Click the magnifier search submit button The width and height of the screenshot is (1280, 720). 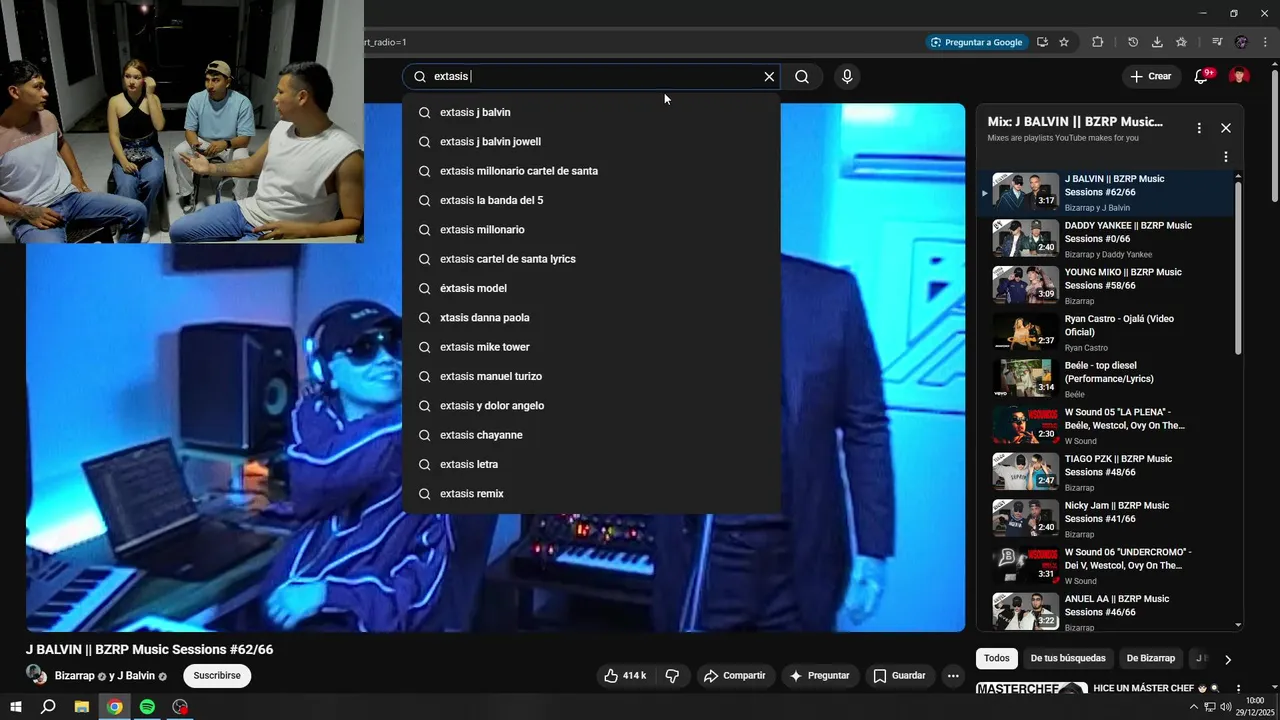pyautogui.click(x=802, y=77)
